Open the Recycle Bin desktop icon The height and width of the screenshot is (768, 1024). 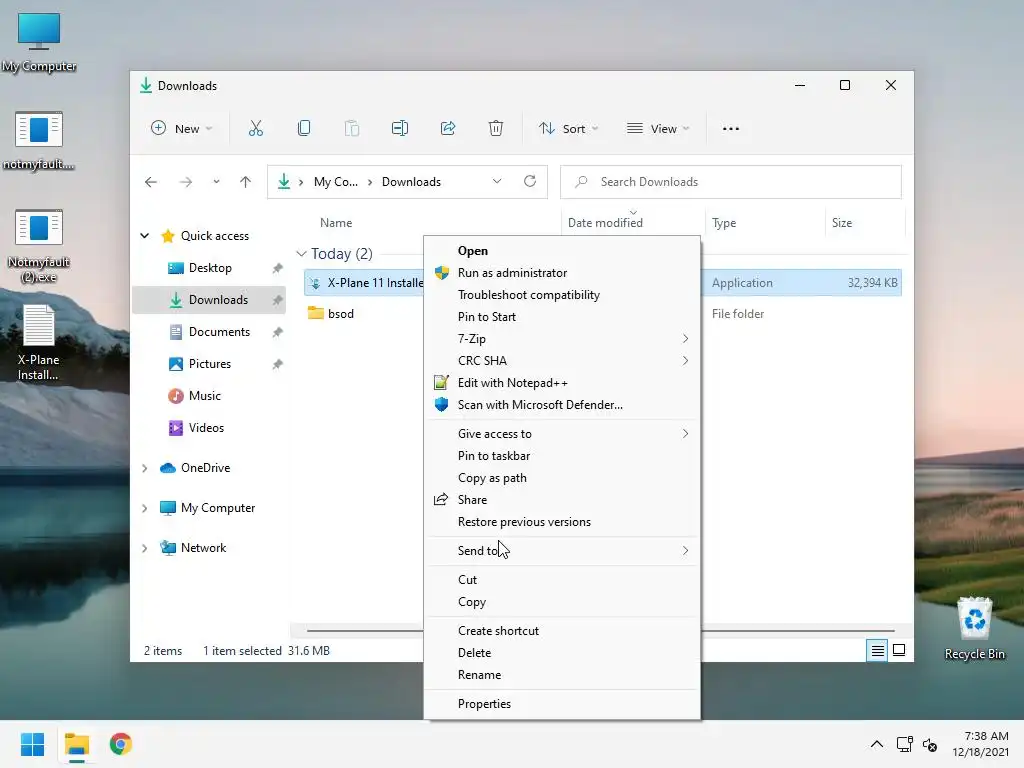[974, 628]
